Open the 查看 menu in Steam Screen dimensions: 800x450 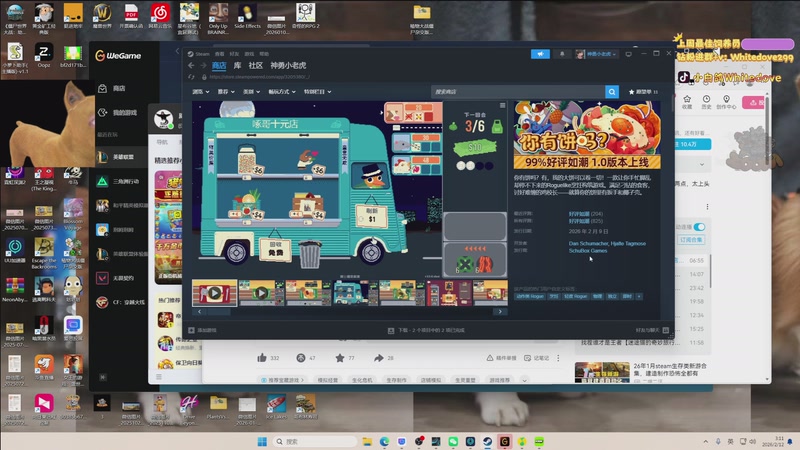tap(219, 54)
